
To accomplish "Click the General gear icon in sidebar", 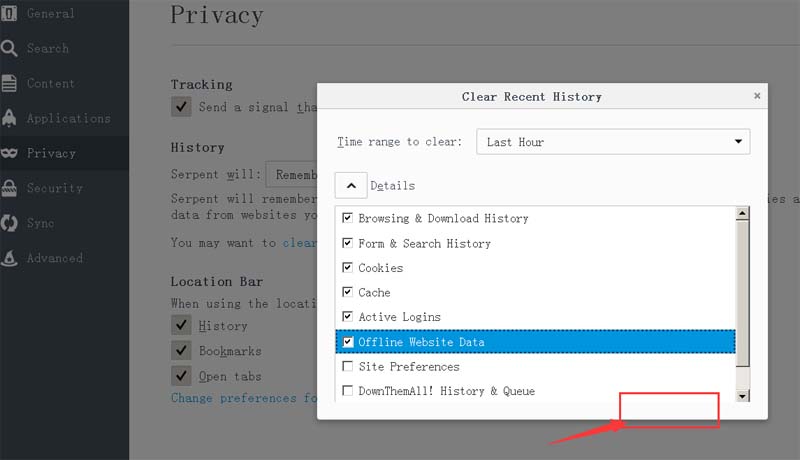I will click(10, 13).
